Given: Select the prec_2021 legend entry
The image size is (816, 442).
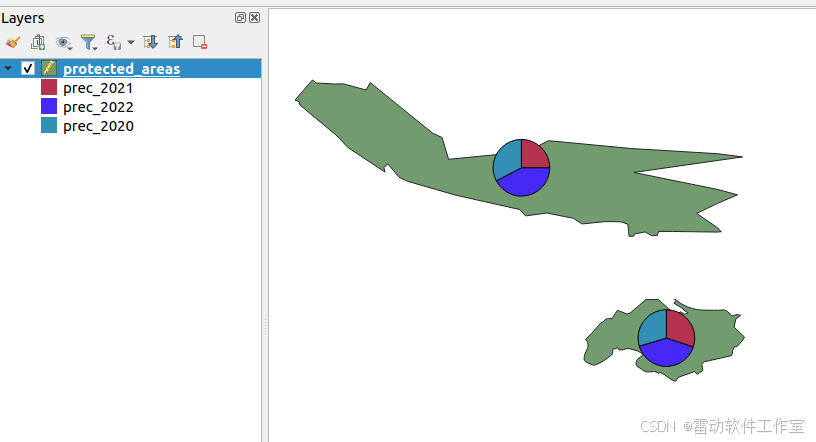Looking at the screenshot, I should (x=98, y=88).
